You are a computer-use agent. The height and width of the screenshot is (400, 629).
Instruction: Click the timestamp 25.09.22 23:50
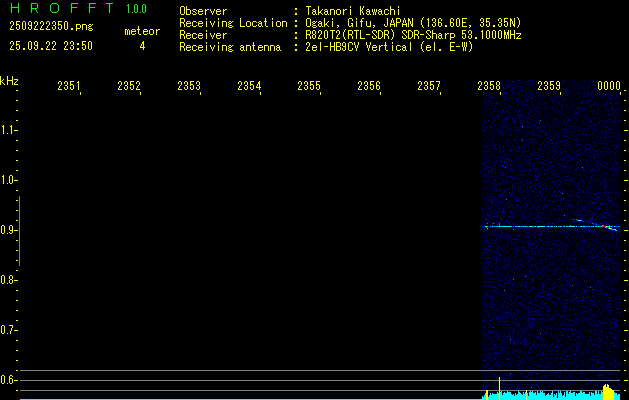51,46
